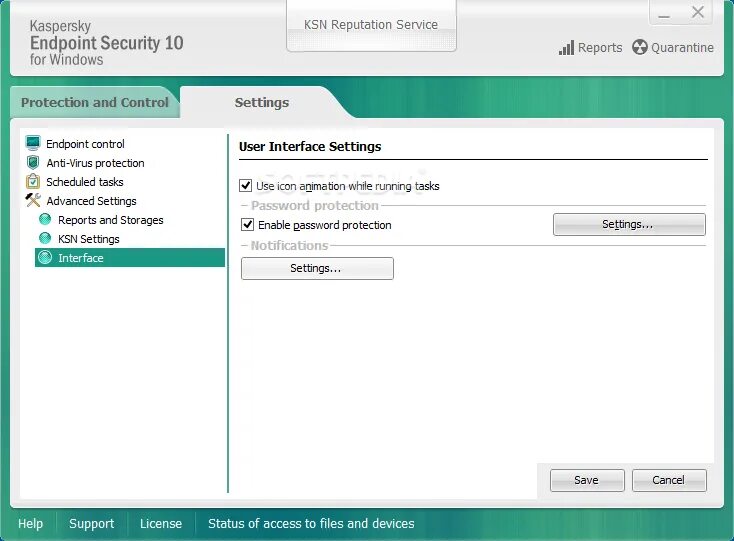The height and width of the screenshot is (541, 734).
Task: Select Endpoint control in the tree
Action: [x=85, y=144]
